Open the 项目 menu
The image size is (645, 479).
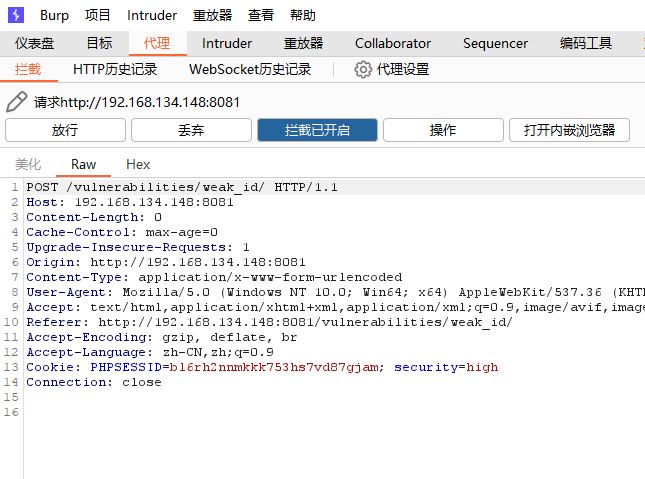click(97, 15)
